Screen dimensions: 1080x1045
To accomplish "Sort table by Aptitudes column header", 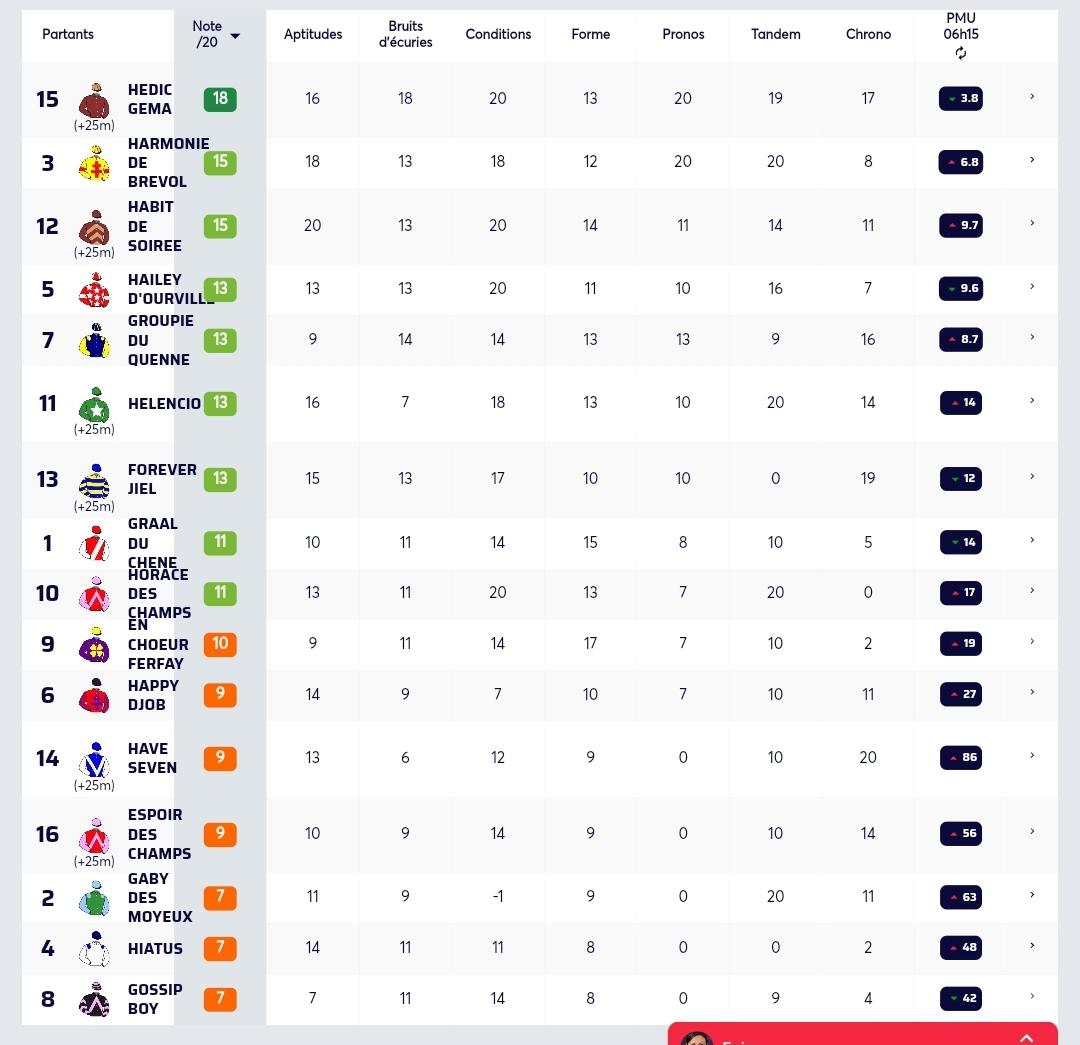I will (x=313, y=34).
